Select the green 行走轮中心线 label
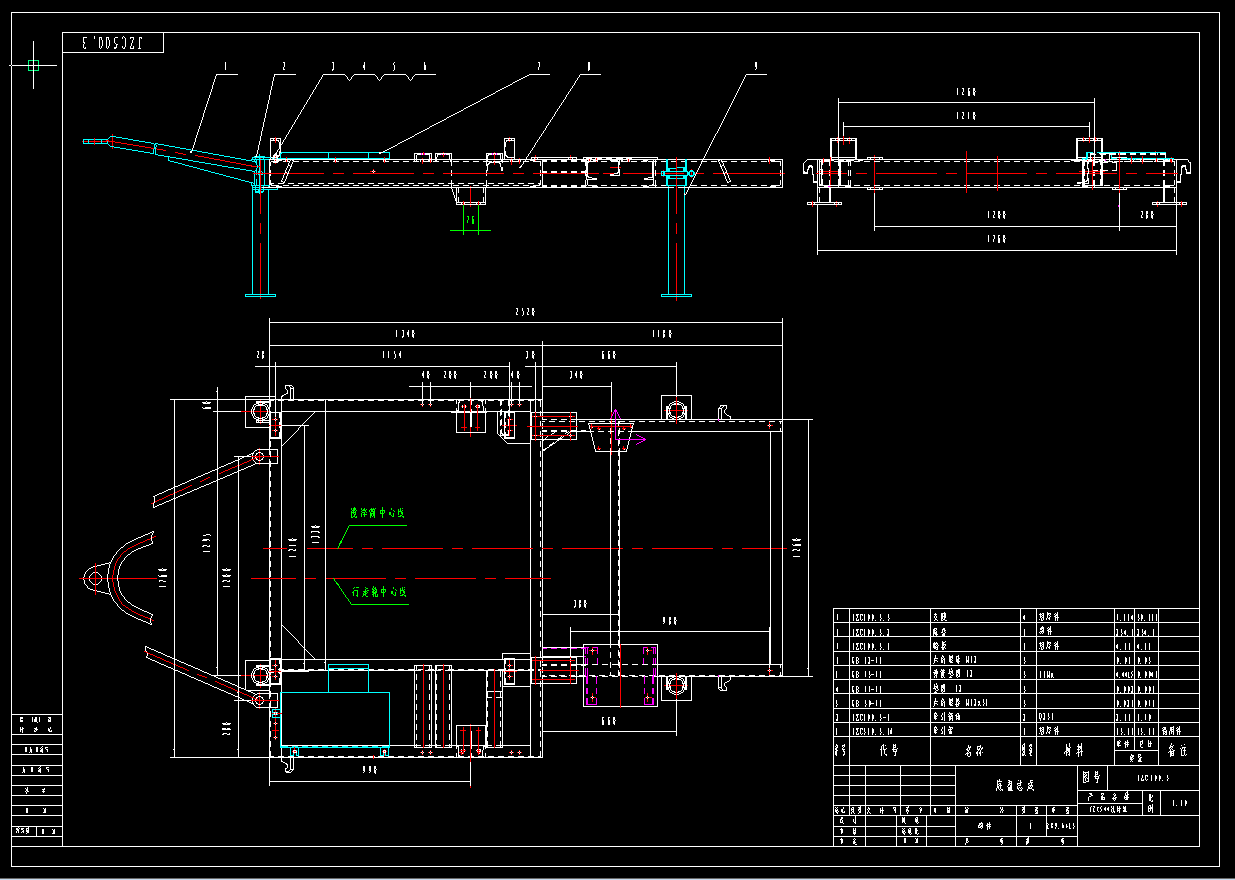 [x=380, y=592]
